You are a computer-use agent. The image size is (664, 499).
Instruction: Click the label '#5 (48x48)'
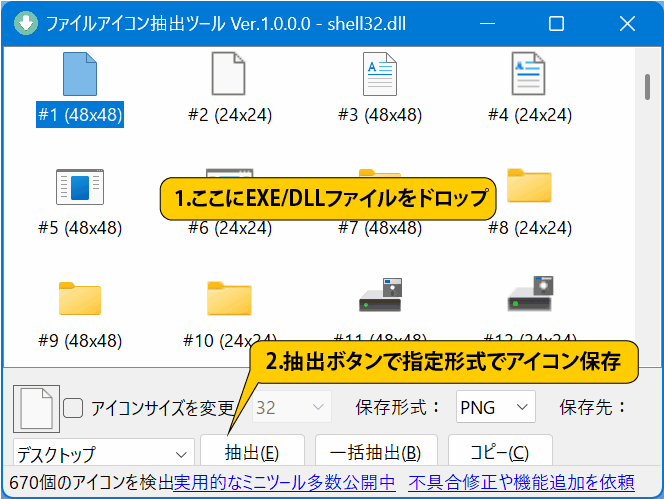(x=80, y=228)
